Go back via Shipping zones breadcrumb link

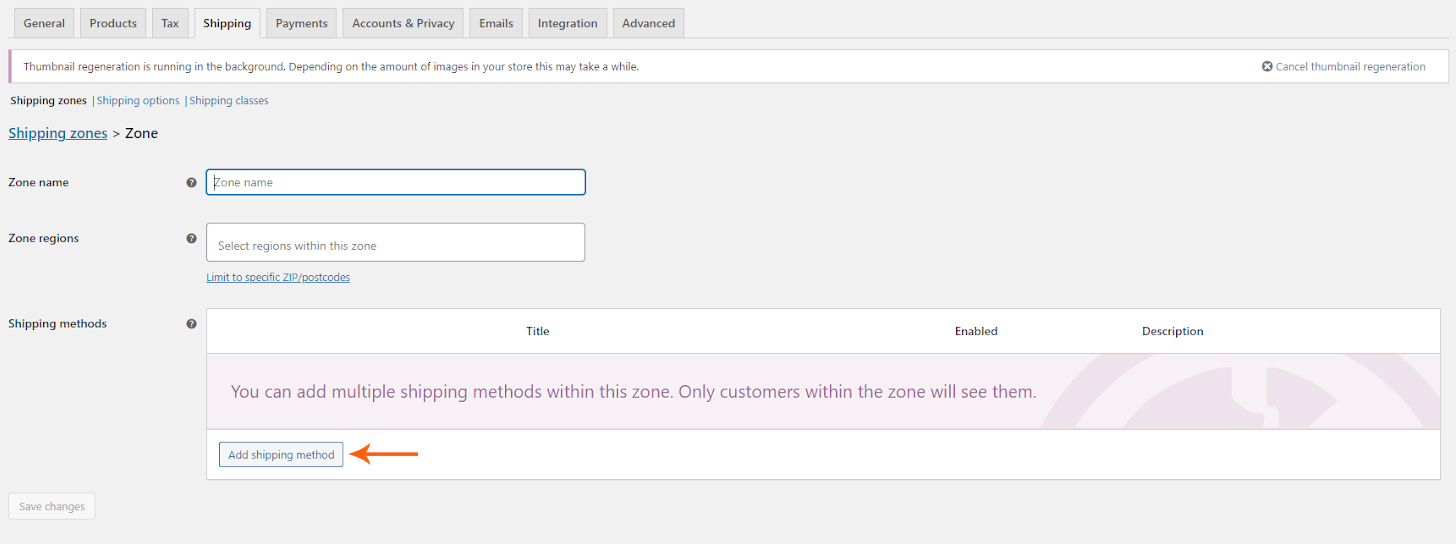pos(58,133)
